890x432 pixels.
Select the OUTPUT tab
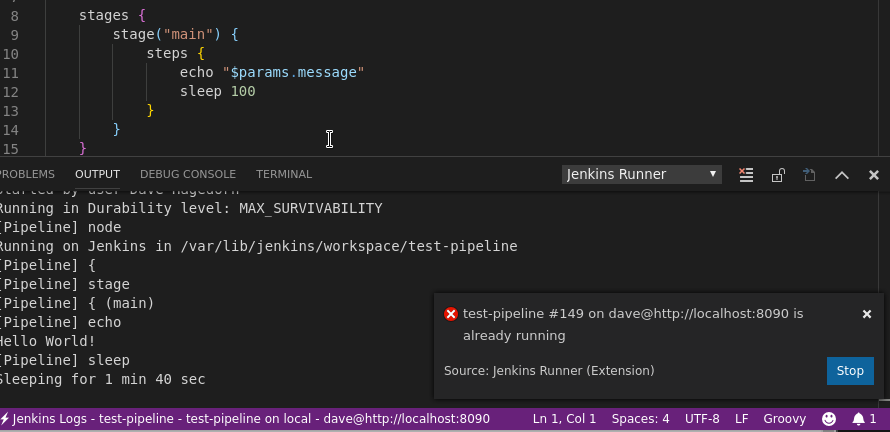(x=97, y=174)
